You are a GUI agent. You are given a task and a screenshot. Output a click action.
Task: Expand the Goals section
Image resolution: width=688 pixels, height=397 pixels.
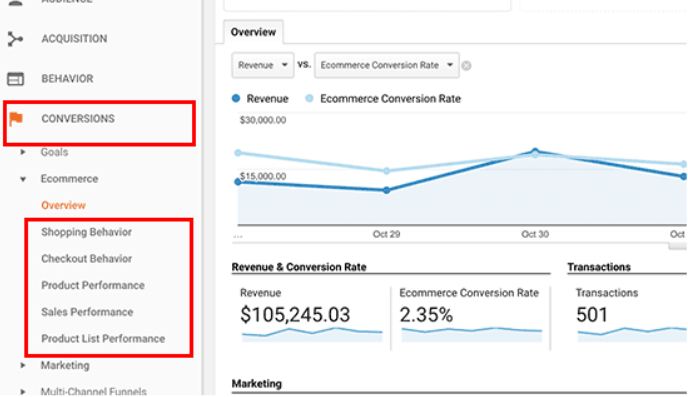[x=23, y=152]
